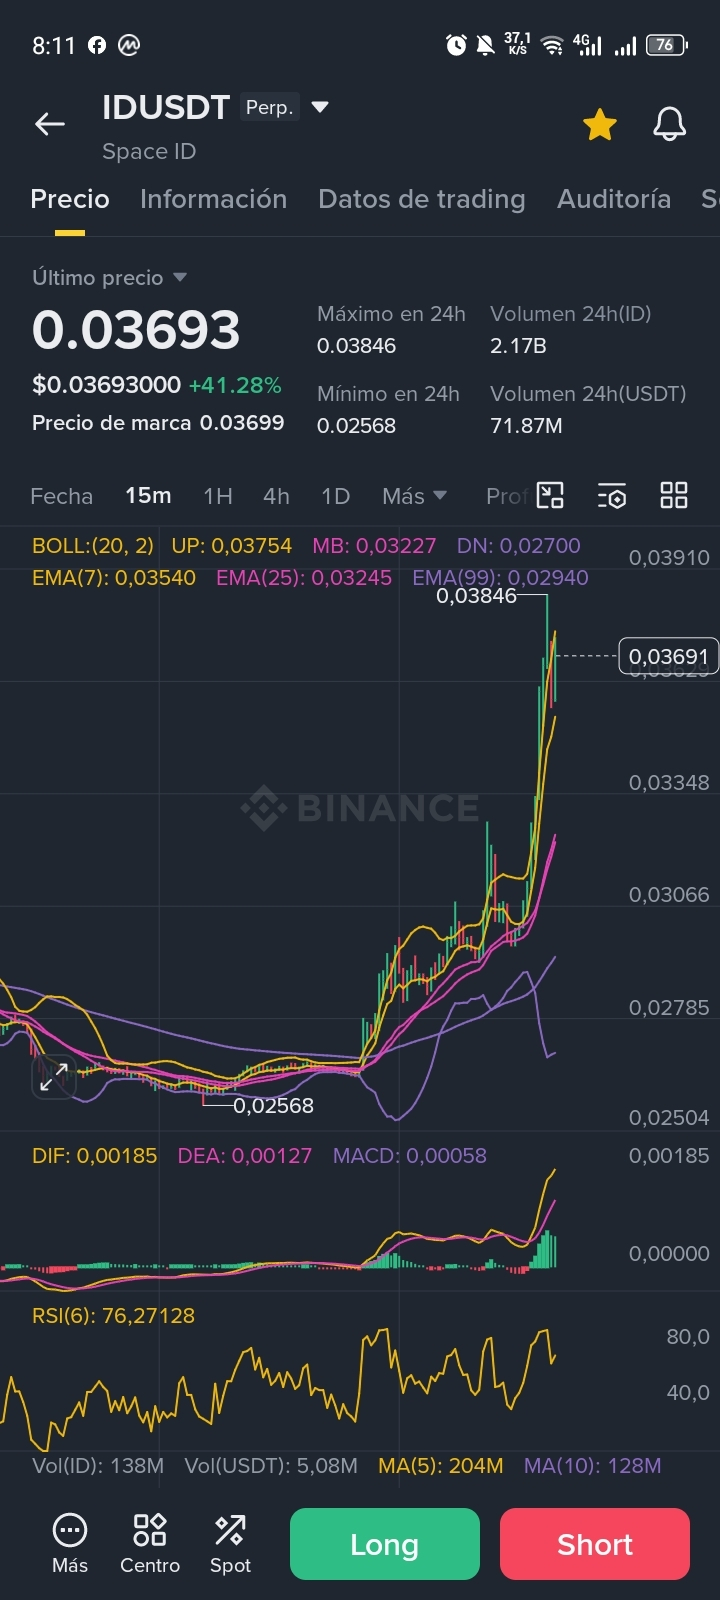The image size is (720, 1600).
Task: Open the chart drawing tools icon
Action: point(550,495)
